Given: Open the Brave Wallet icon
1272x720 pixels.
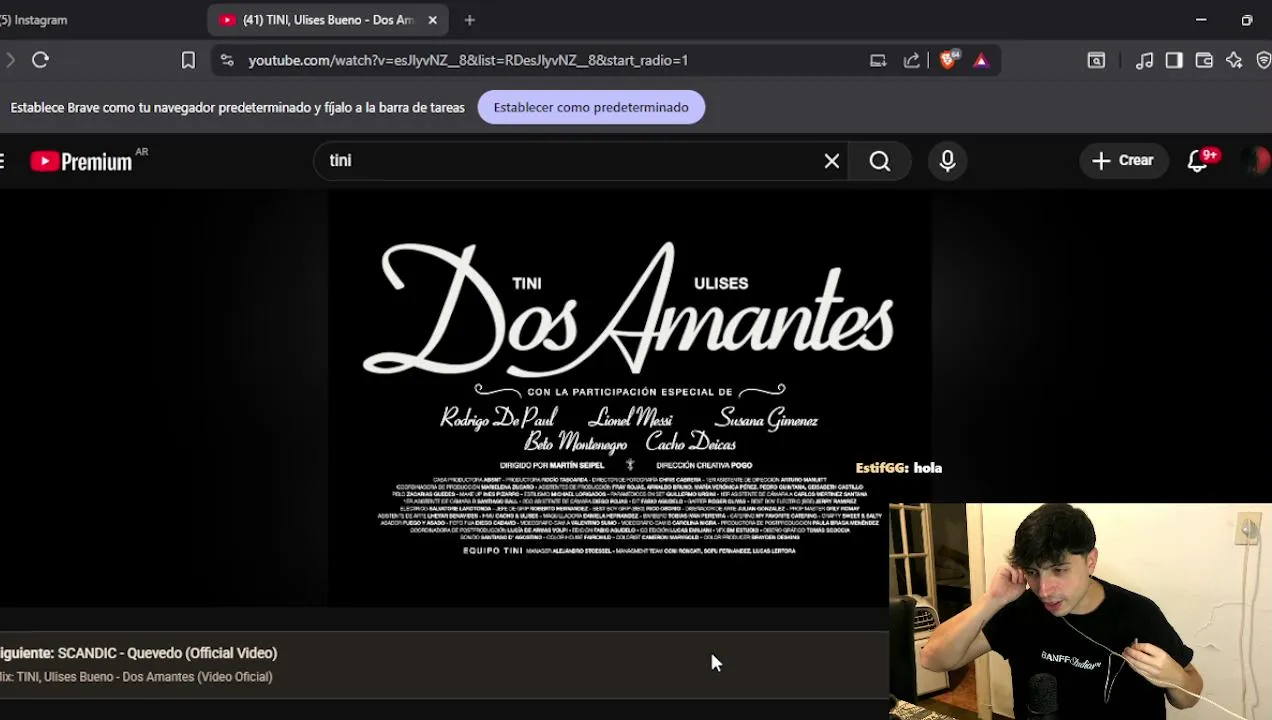Looking at the screenshot, I should pyautogui.click(x=1204, y=60).
